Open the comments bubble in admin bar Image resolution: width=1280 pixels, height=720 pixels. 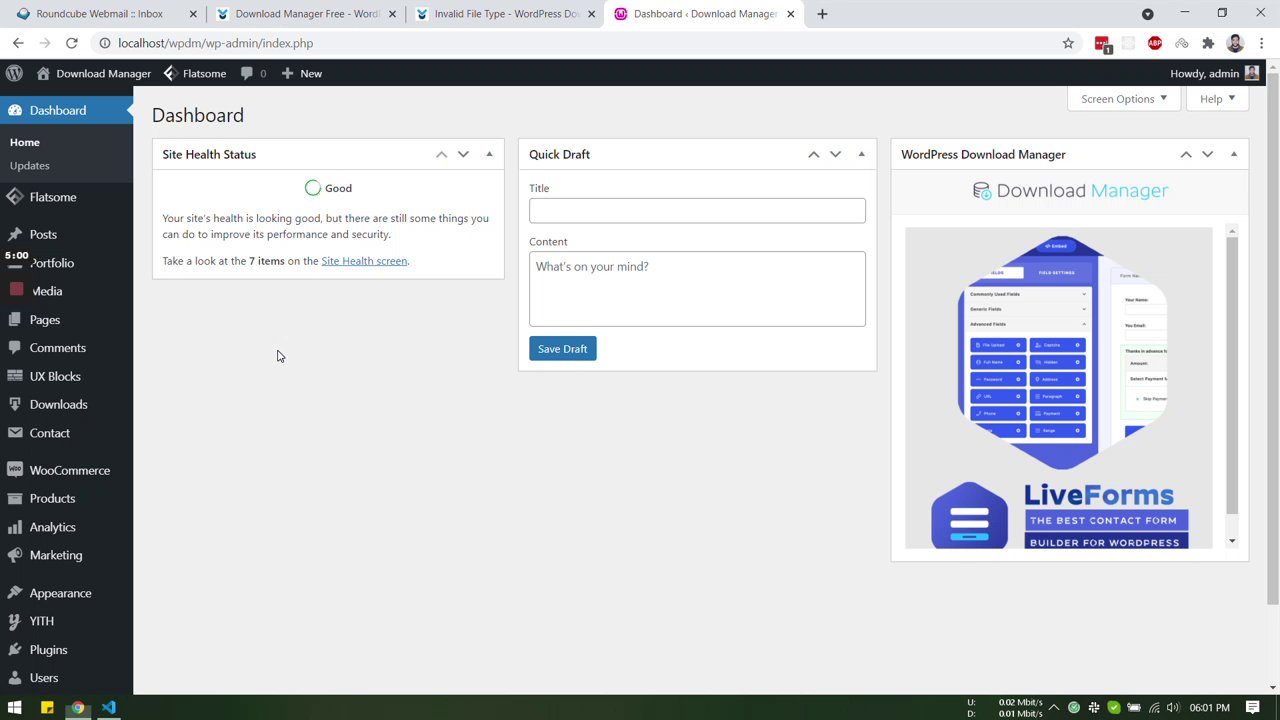[254, 73]
